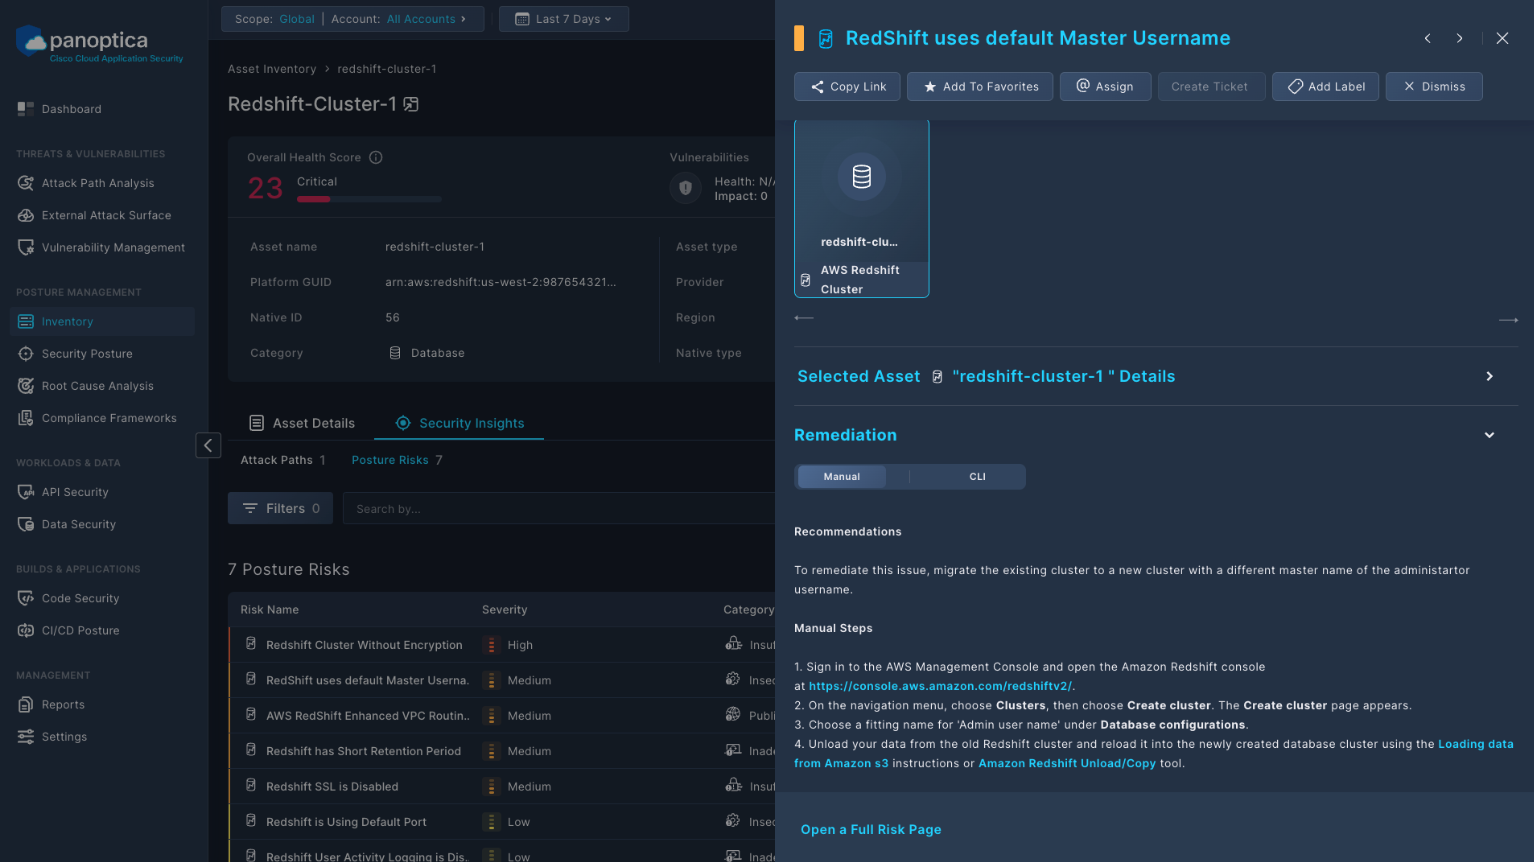
Task: Open the Filters button
Action: 280,508
